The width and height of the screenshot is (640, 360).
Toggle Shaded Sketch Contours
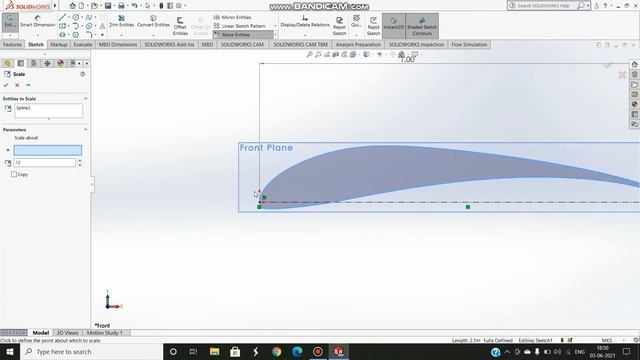click(x=422, y=26)
